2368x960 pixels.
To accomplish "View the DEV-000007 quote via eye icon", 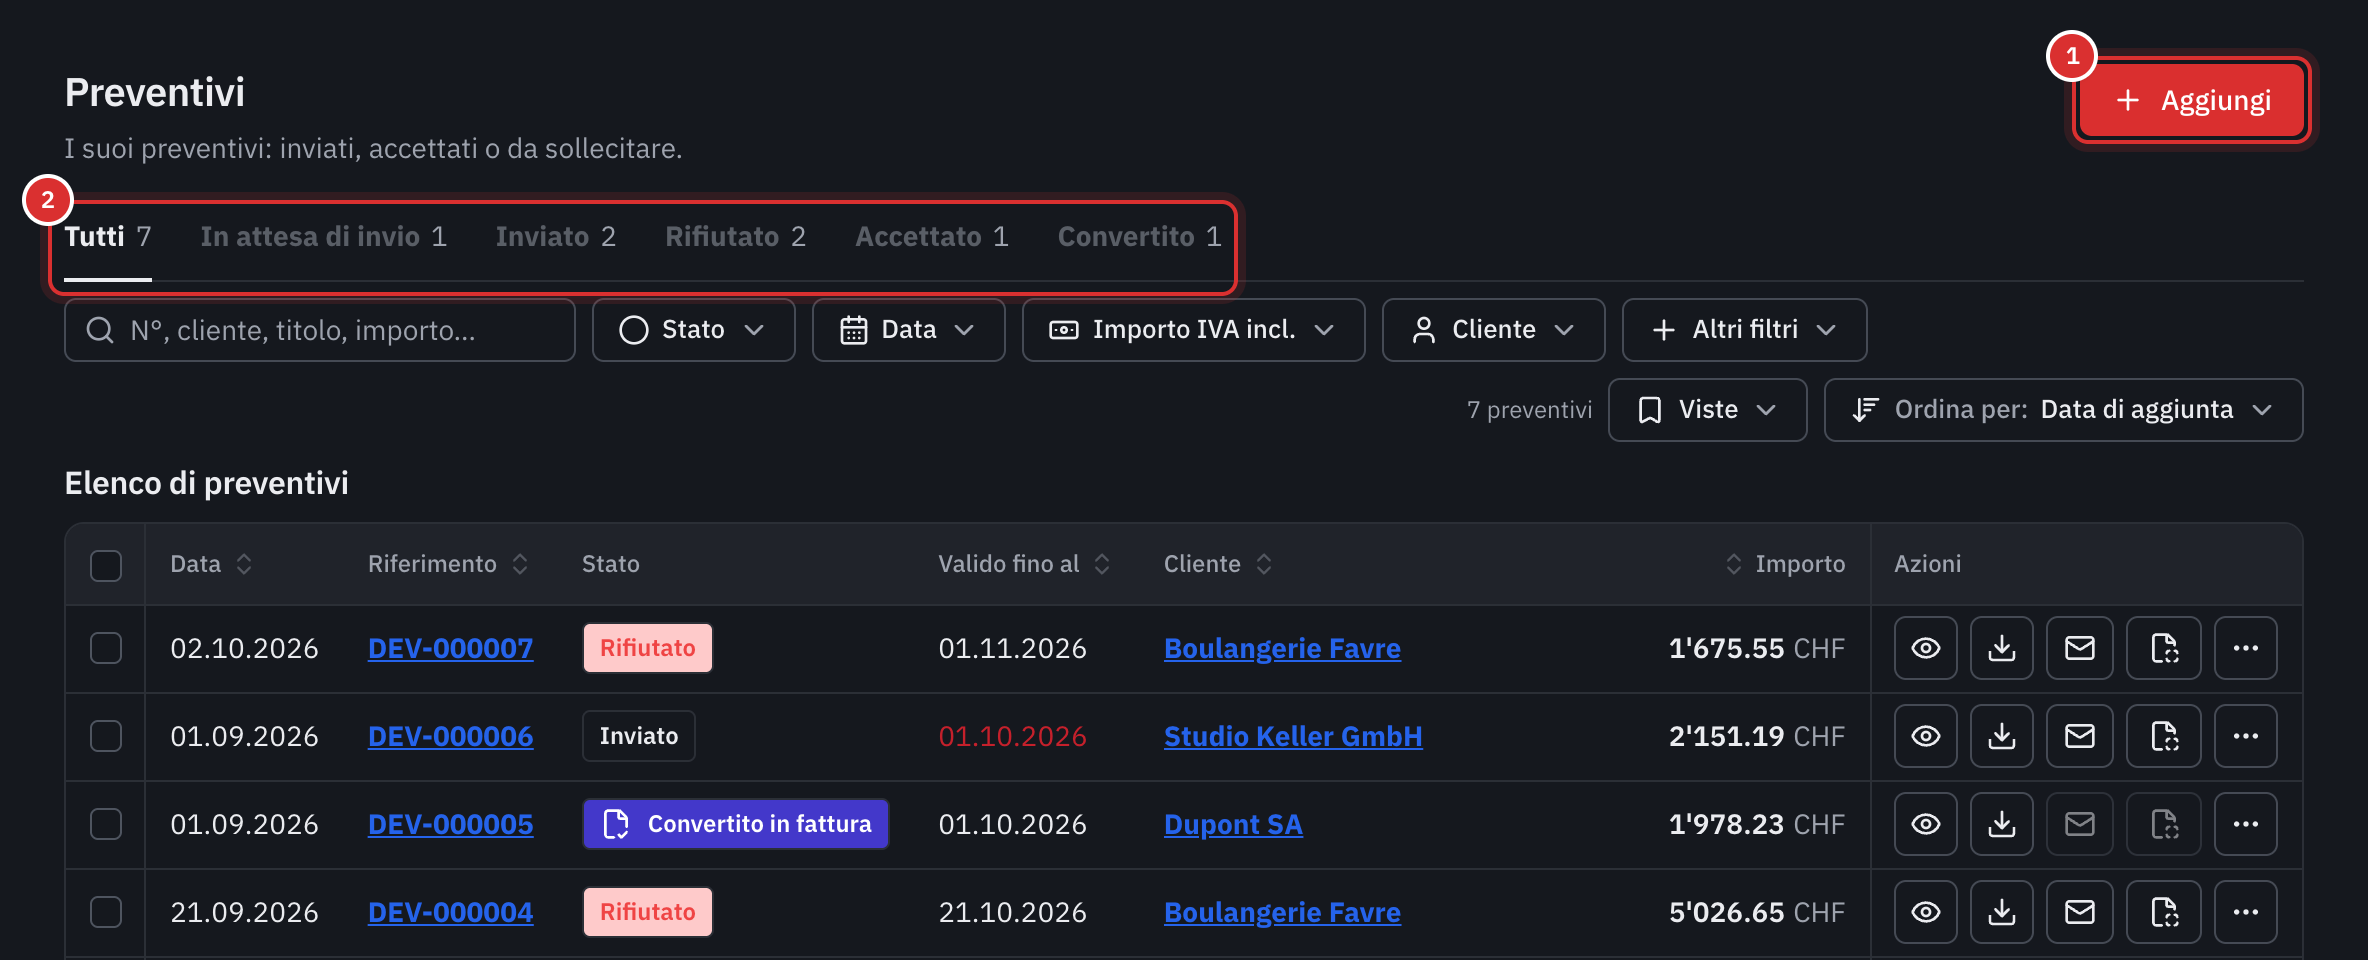I will click(x=1925, y=648).
